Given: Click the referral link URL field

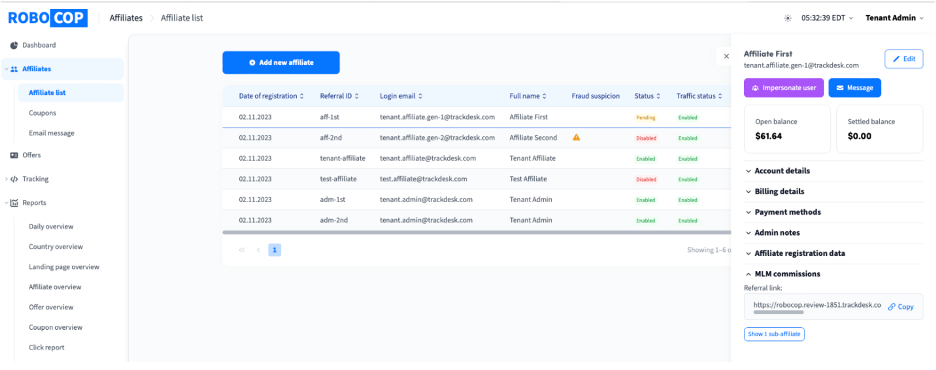Looking at the screenshot, I should click(x=817, y=305).
